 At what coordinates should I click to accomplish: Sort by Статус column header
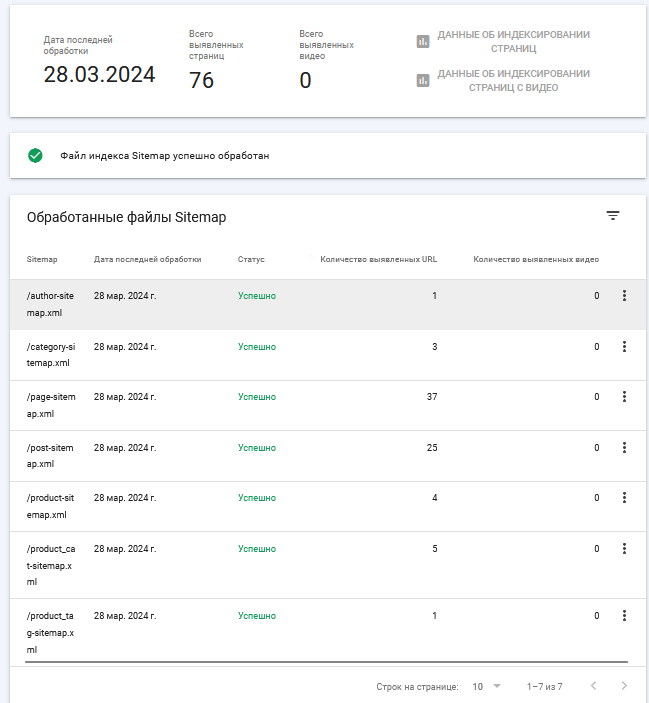[x=251, y=259]
